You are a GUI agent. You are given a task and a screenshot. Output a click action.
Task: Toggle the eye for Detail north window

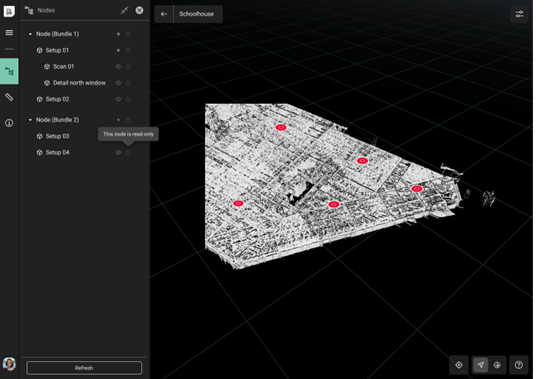pyautogui.click(x=118, y=83)
